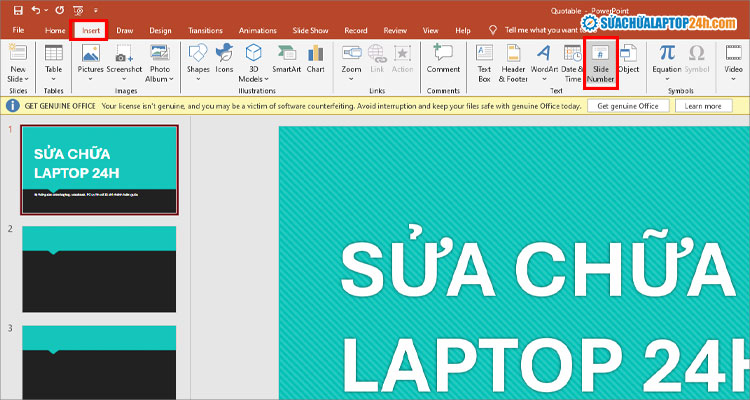Image resolution: width=750 pixels, height=400 pixels.
Task: Insert a Chart
Action: click(316, 58)
